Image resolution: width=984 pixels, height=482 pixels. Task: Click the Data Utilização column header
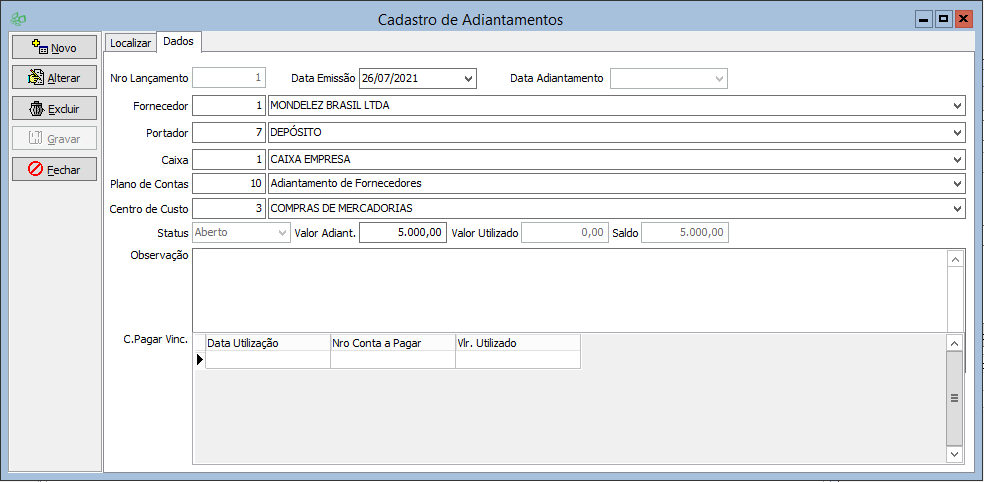click(267, 343)
